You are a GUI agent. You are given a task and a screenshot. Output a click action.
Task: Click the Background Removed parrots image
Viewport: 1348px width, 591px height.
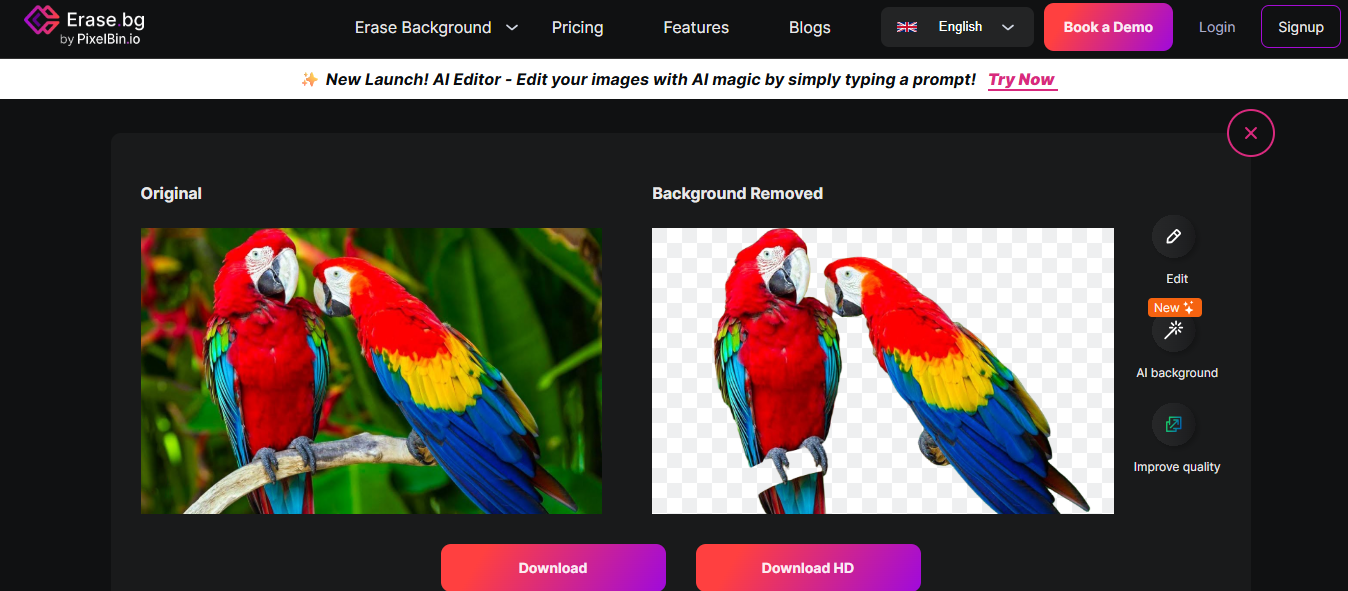tap(883, 371)
